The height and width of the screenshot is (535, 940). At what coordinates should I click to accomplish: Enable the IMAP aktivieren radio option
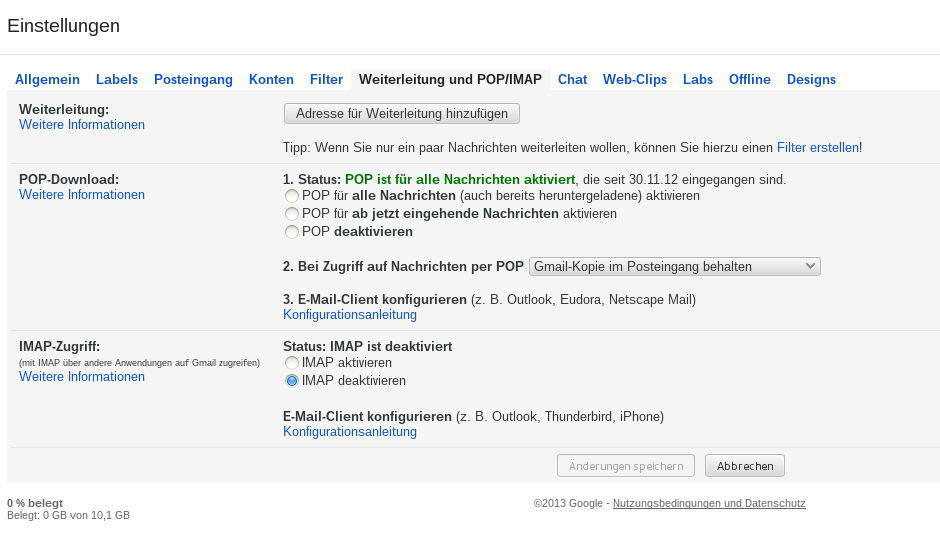click(292, 363)
